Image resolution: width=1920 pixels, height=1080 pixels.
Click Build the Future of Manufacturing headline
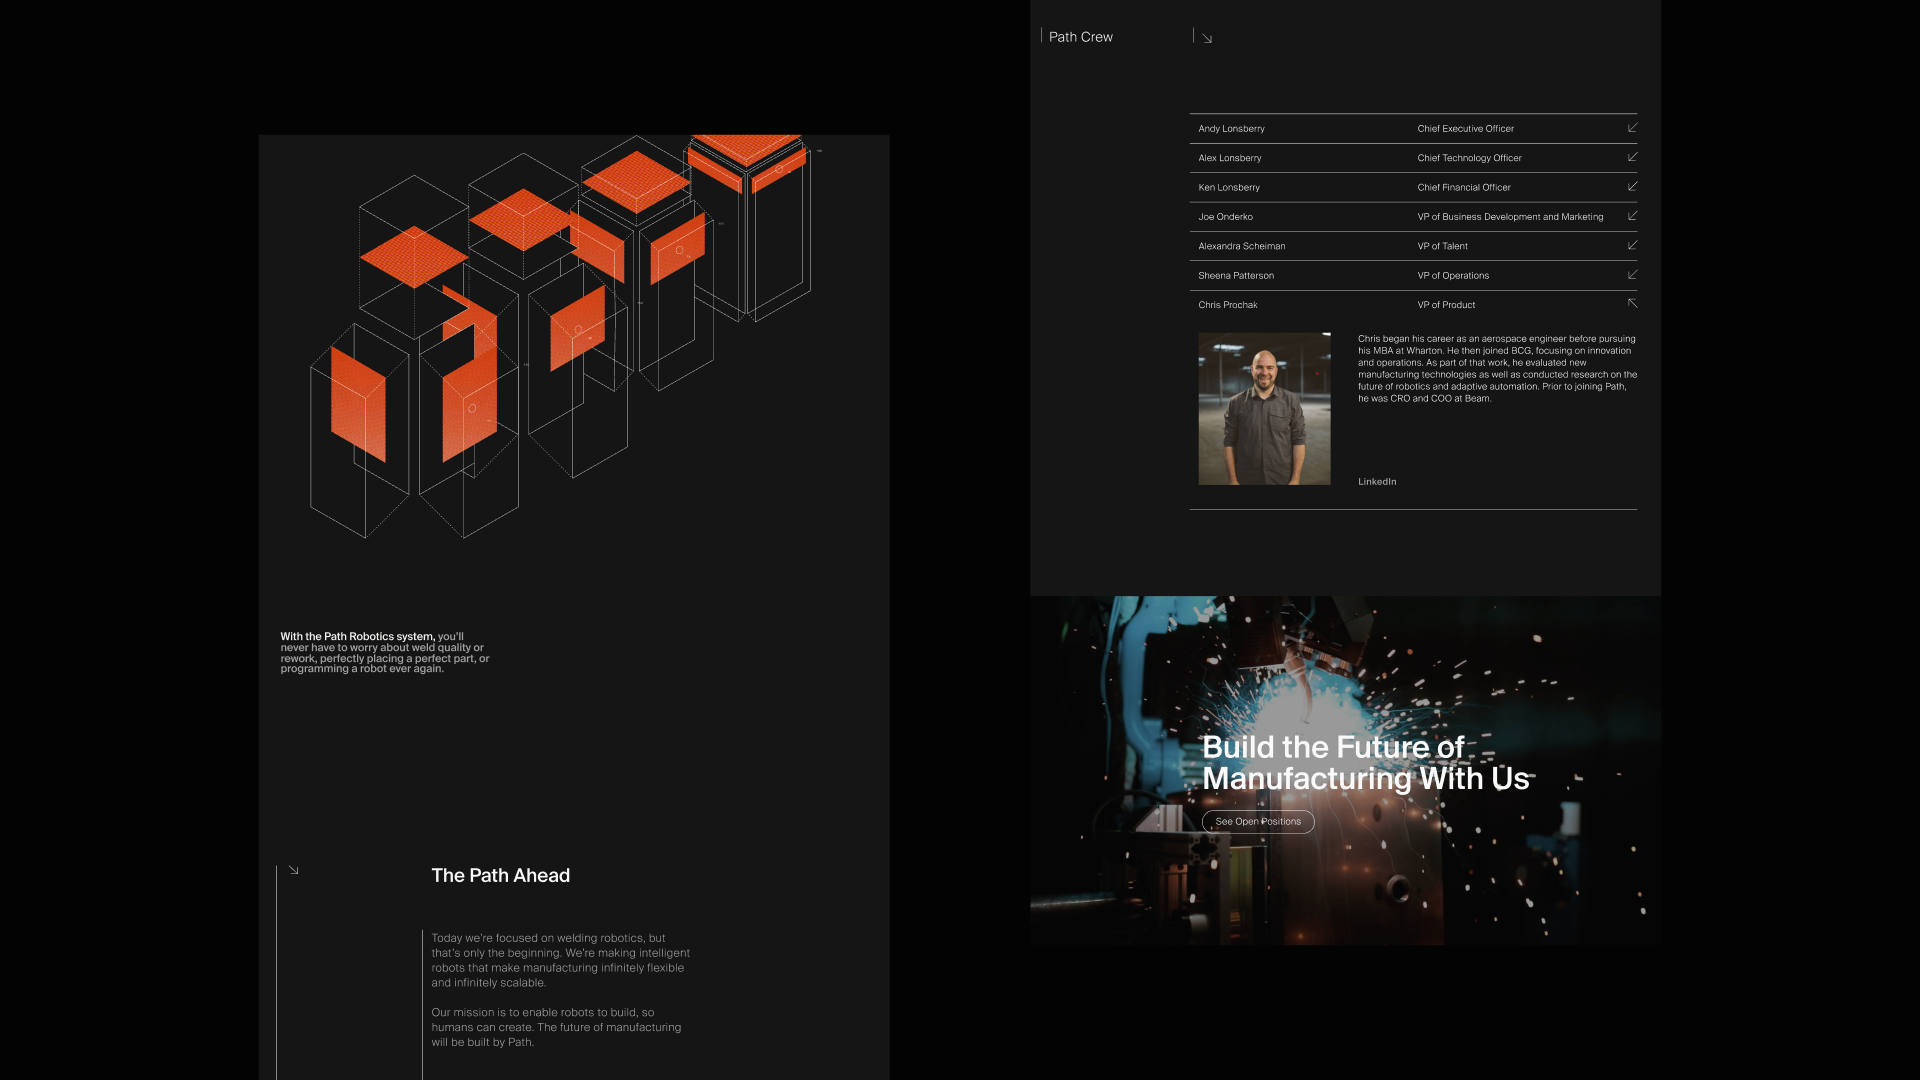1365,763
